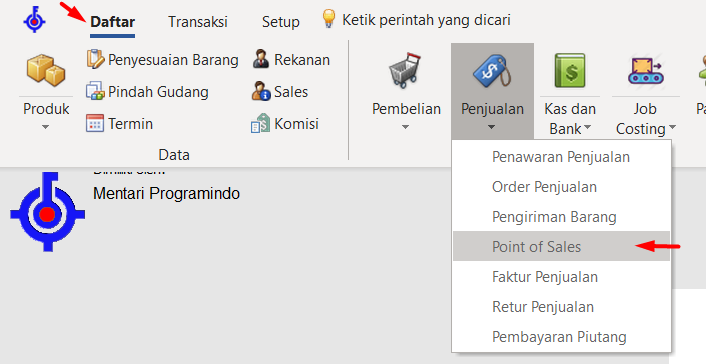Open the Termin calendar icon
Image resolution: width=706 pixels, height=364 pixels.
(95, 123)
